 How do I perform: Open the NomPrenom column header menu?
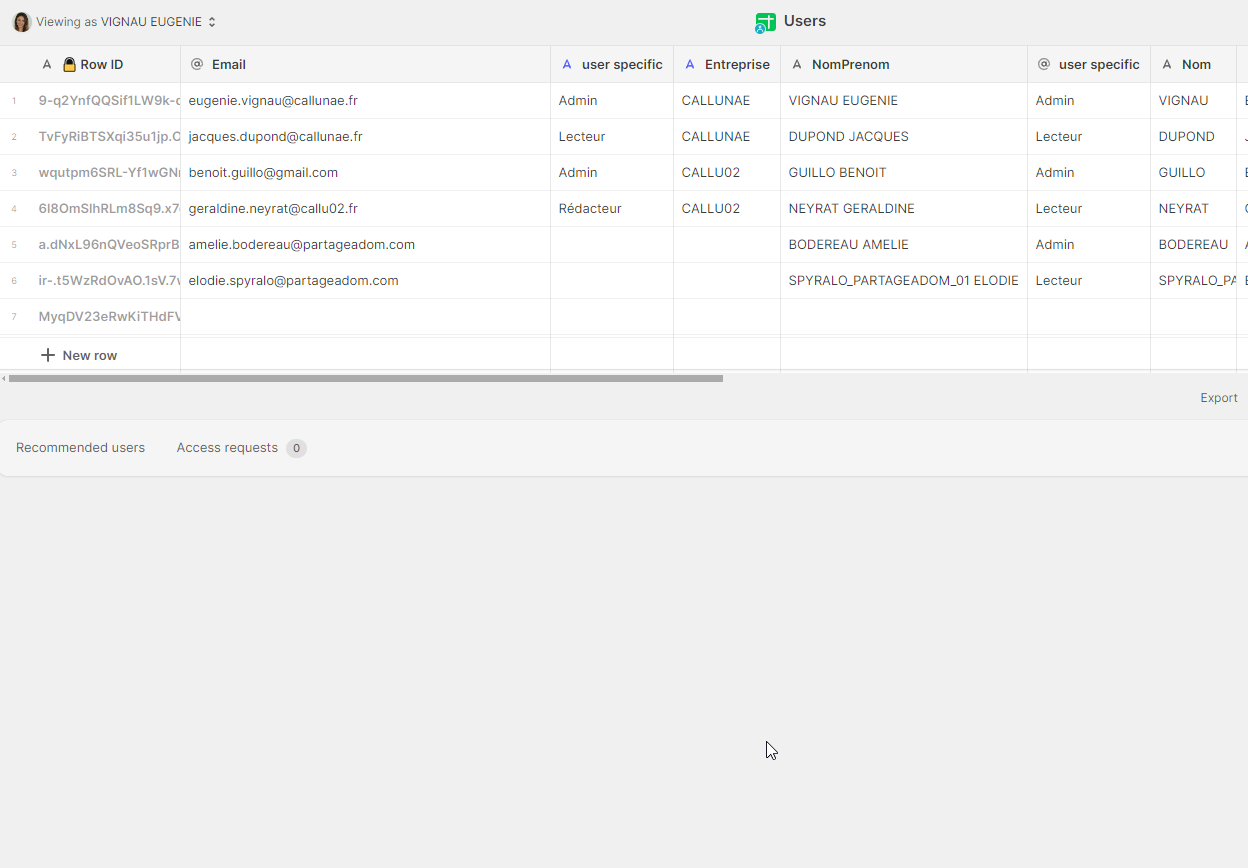pos(903,65)
